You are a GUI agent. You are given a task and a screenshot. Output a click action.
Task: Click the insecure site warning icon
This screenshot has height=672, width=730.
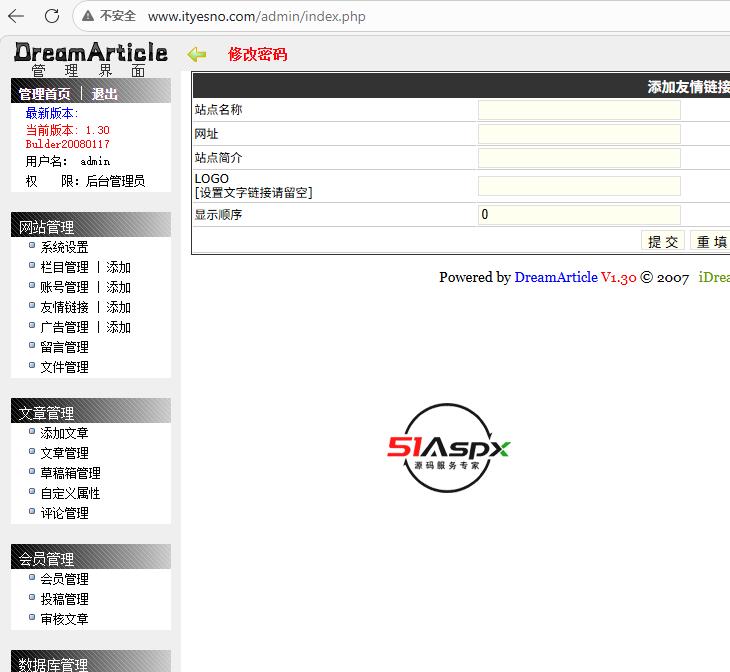point(88,16)
